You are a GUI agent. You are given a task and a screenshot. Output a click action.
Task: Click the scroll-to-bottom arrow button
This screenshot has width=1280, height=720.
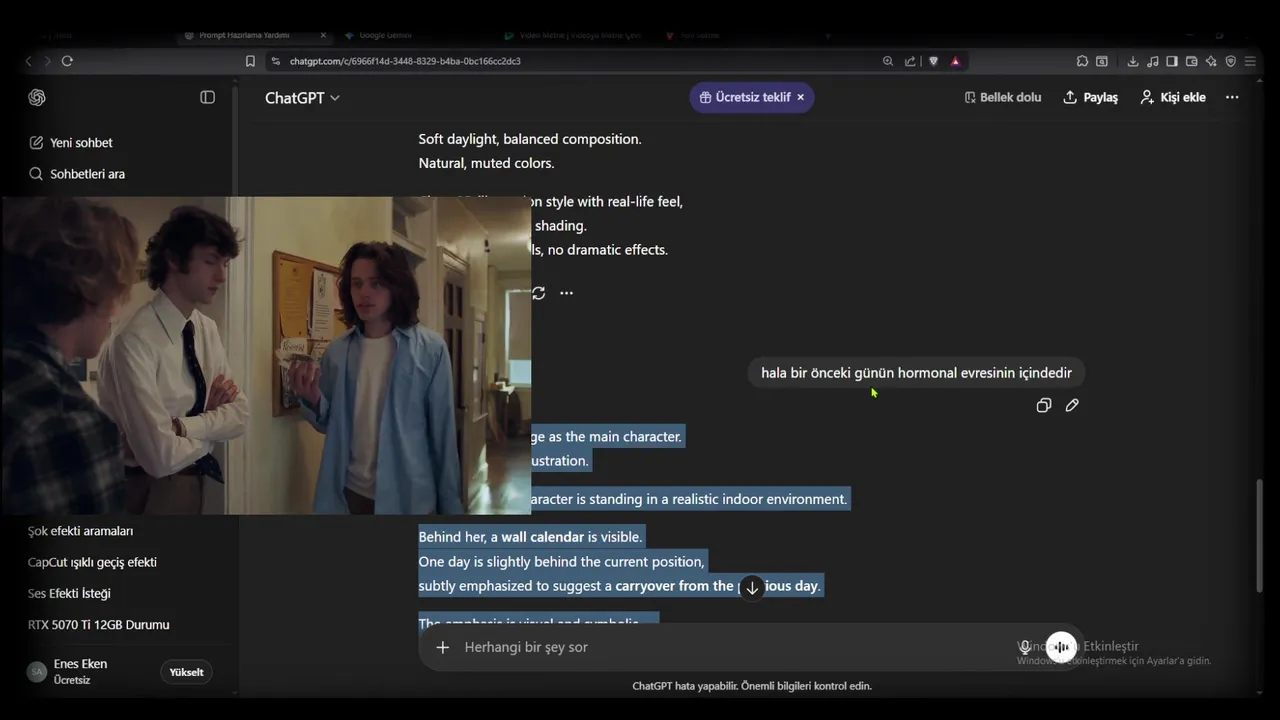(x=752, y=588)
